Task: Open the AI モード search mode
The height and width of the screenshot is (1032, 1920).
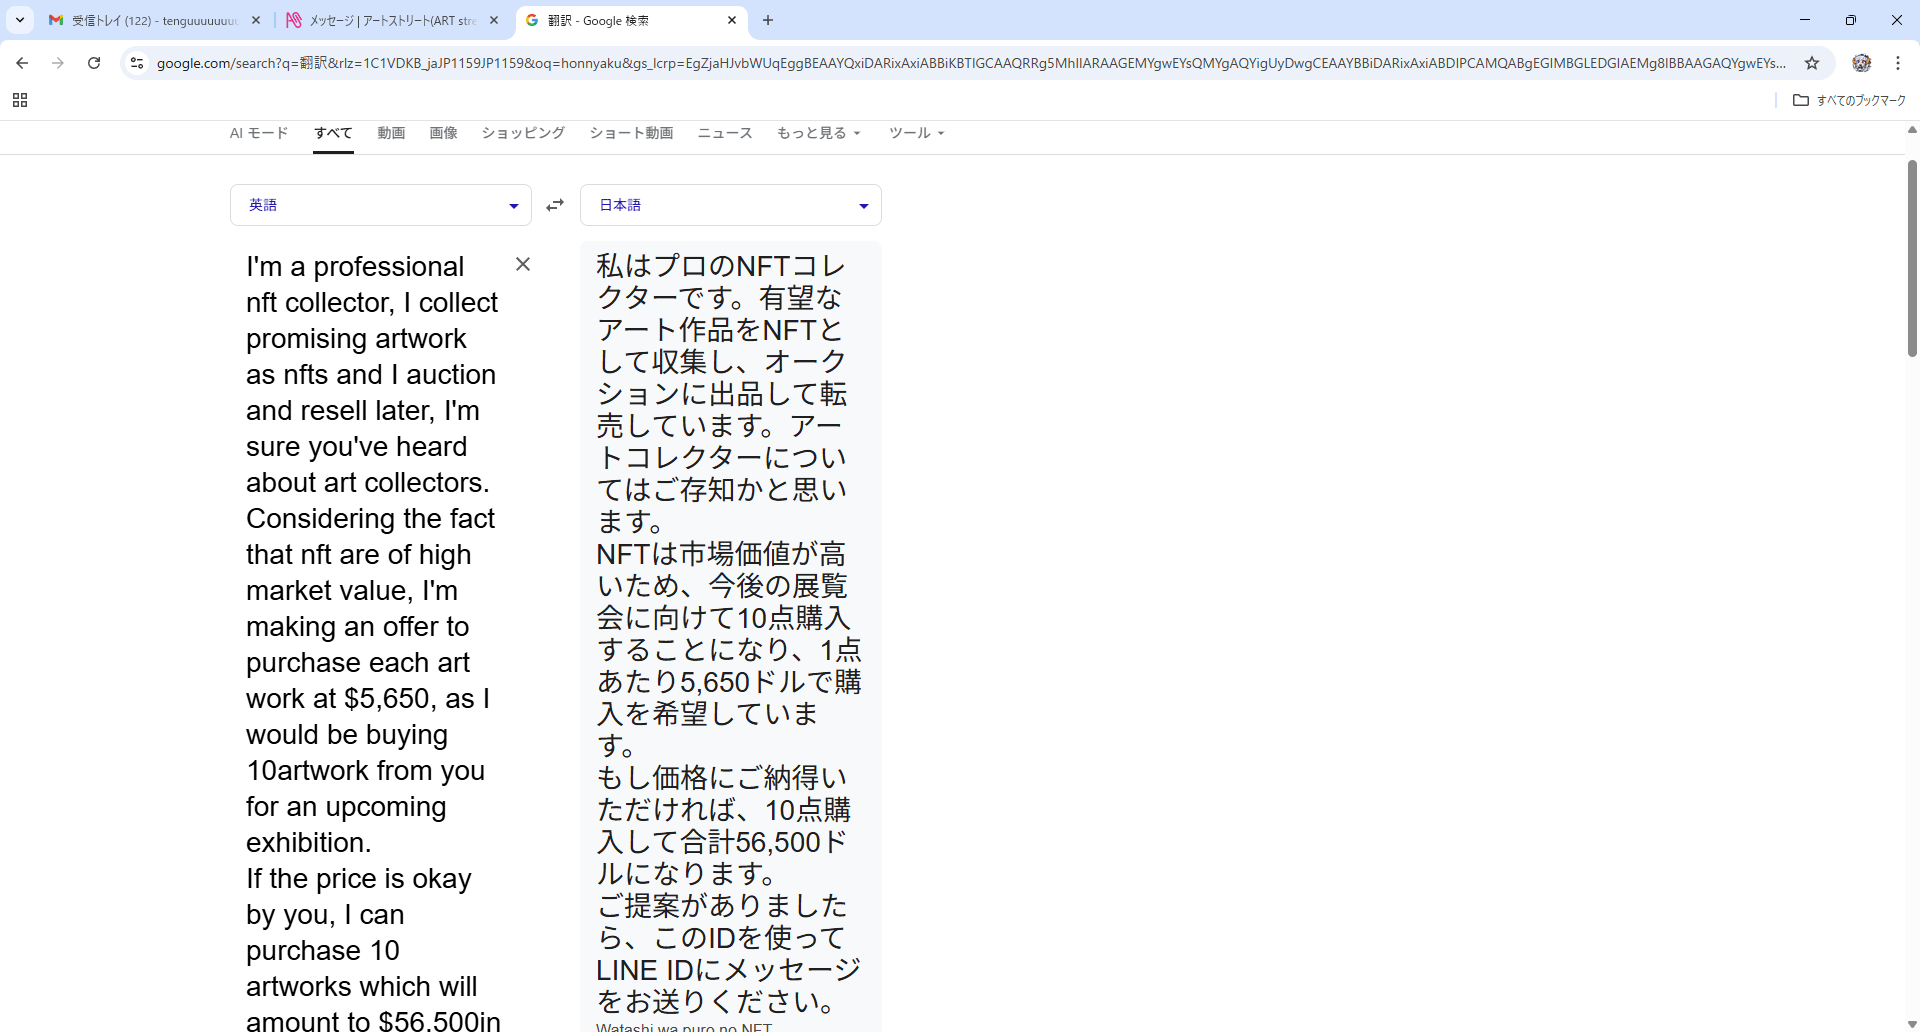Action: [x=259, y=133]
